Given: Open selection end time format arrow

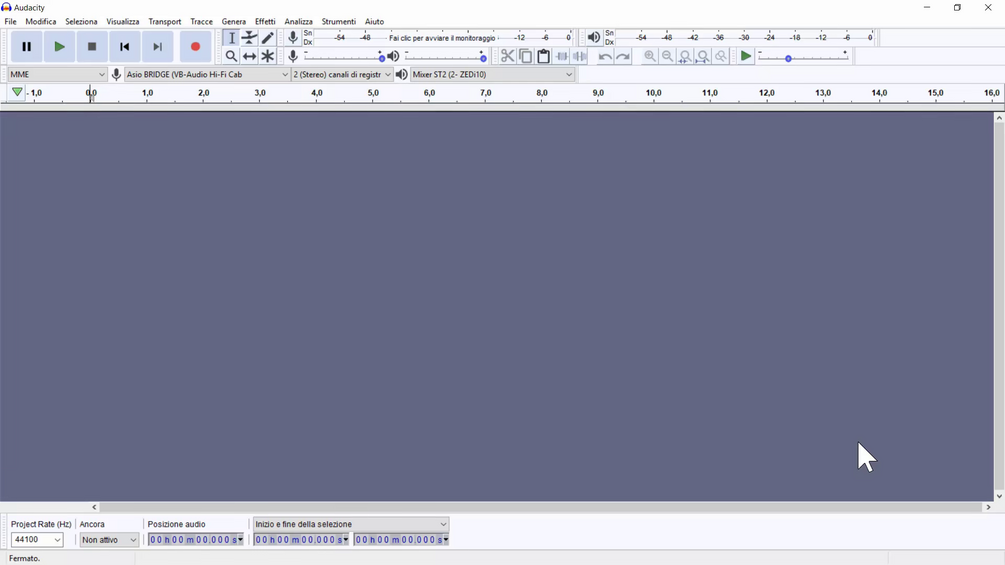Looking at the screenshot, I should pyautogui.click(x=445, y=540).
